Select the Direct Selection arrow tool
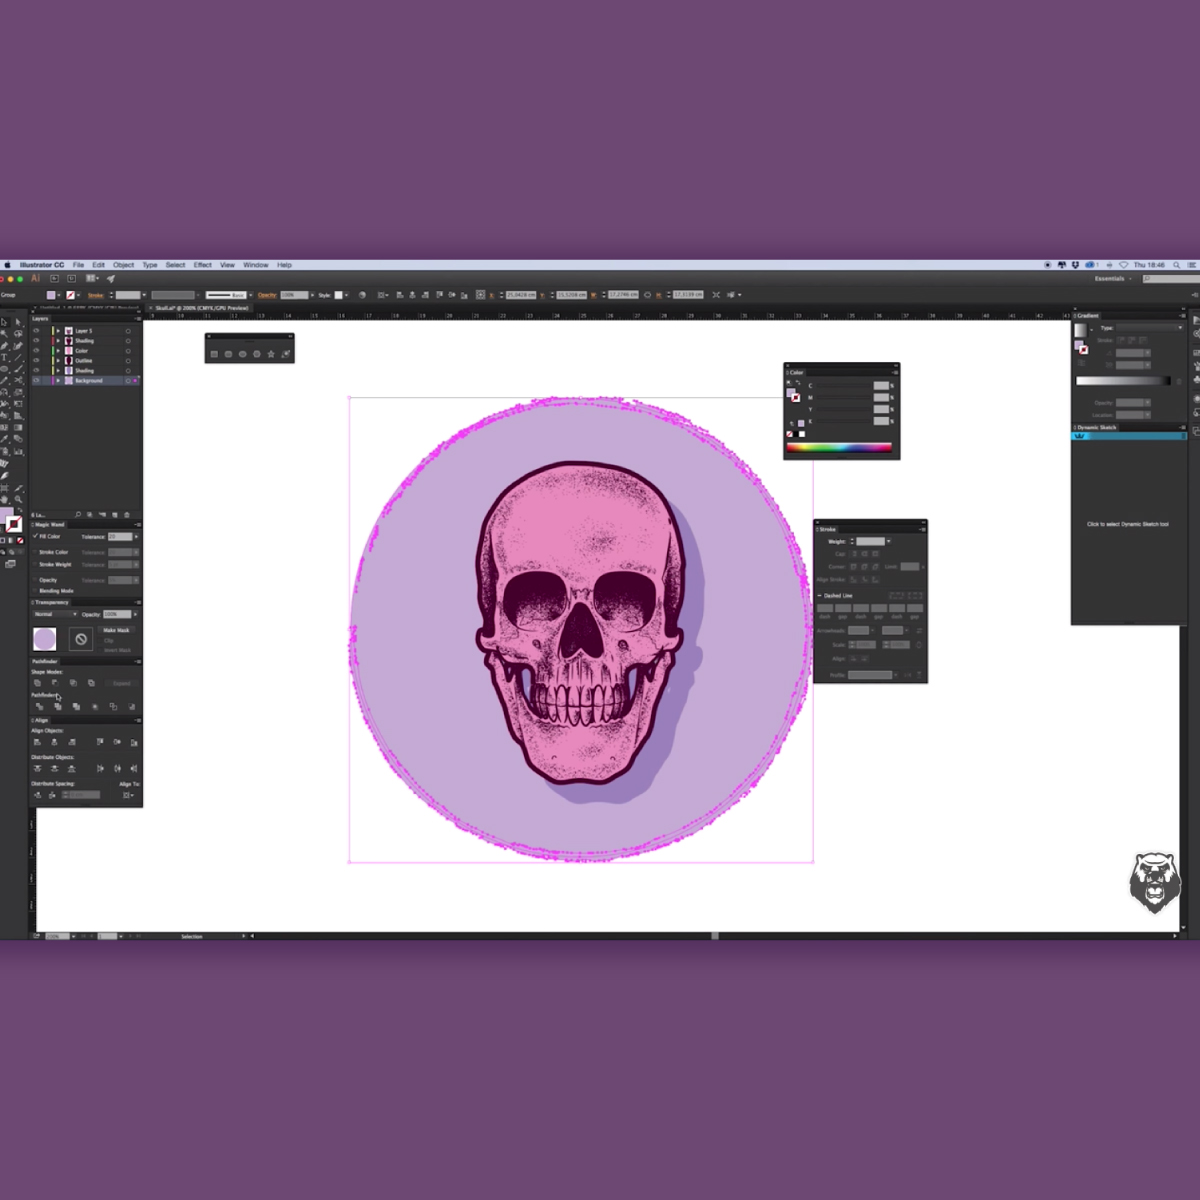Viewport: 1200px width, 1200px height. point(18,322)
